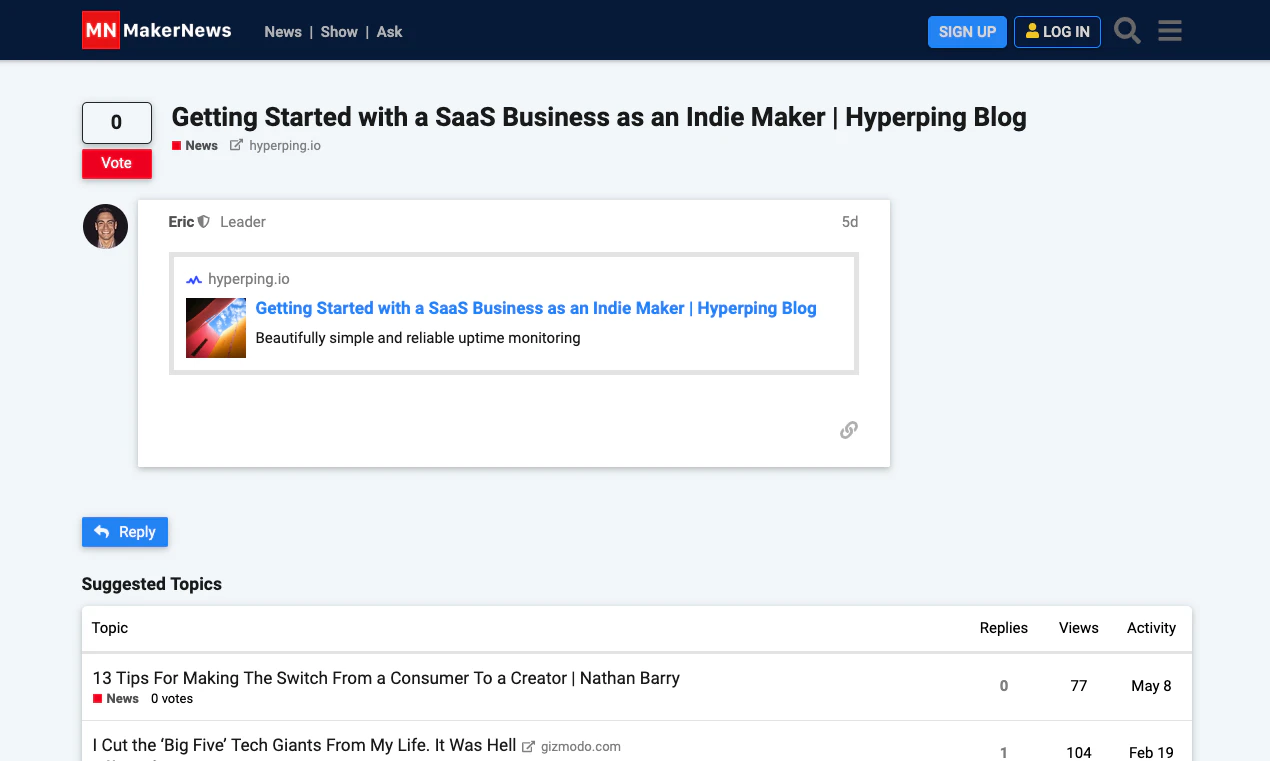Open Eric's username link
The width and height of the screenshot is (1270, 761).
coord(181,222)
